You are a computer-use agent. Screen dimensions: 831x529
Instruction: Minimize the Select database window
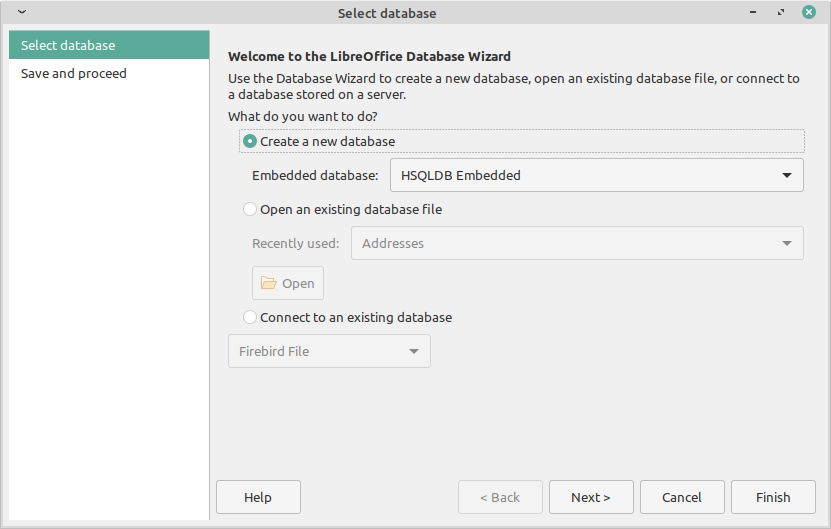point(752,13)
